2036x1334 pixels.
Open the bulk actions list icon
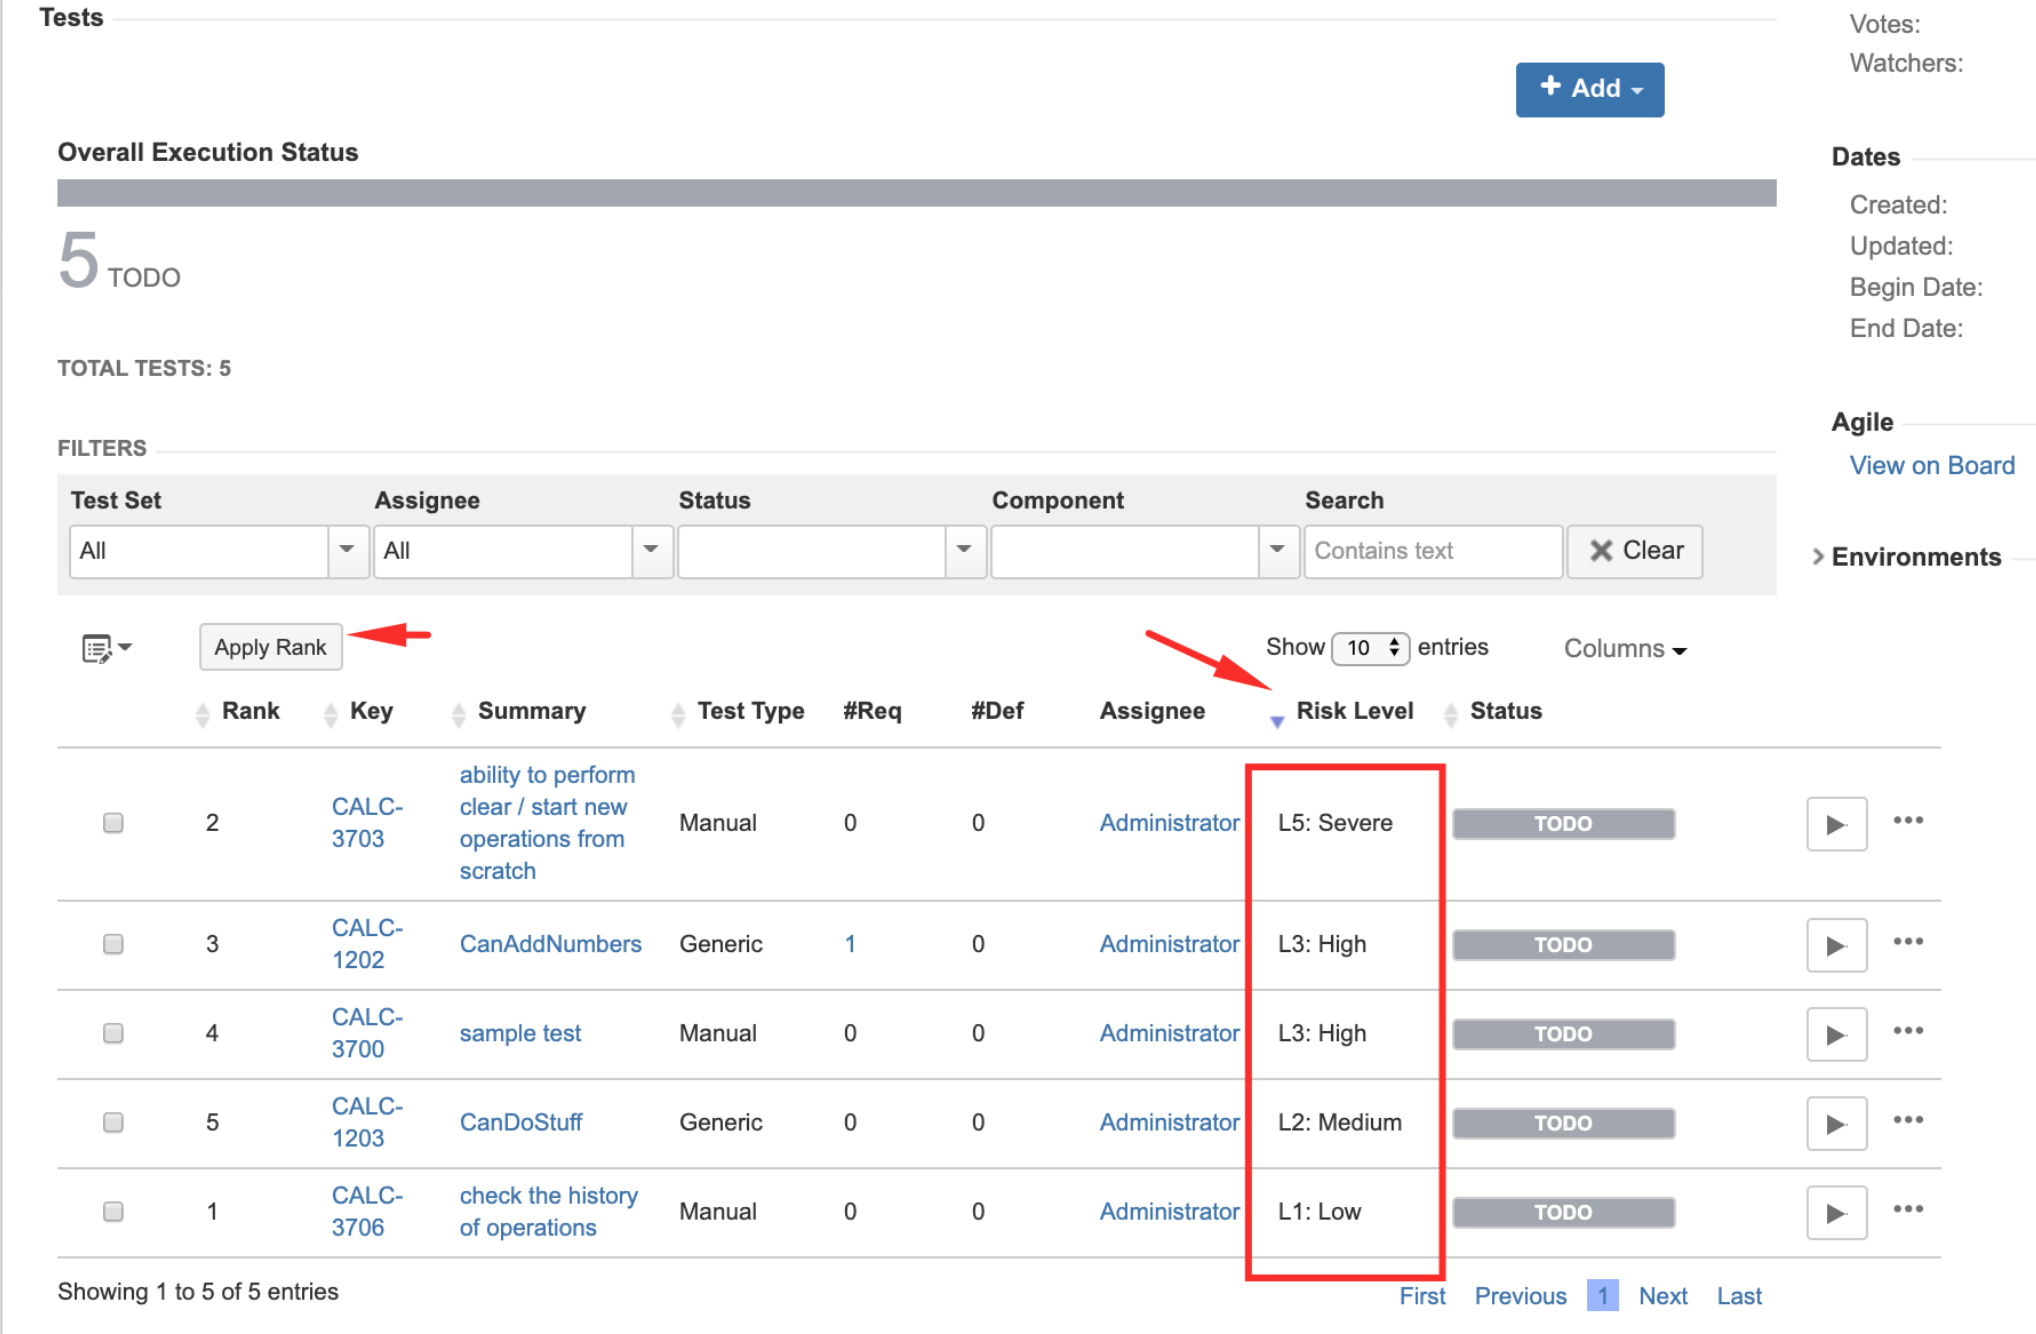106,648
